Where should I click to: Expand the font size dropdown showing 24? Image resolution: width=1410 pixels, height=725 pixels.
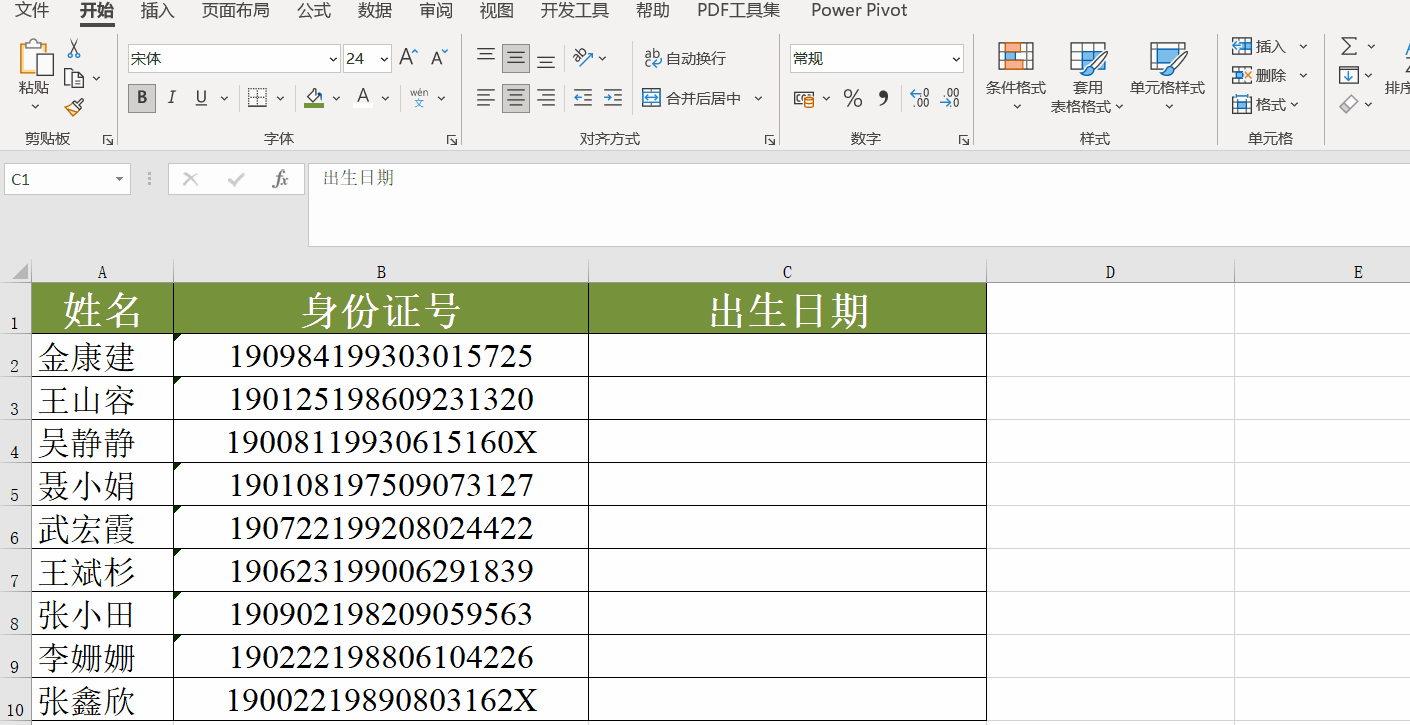384,59
